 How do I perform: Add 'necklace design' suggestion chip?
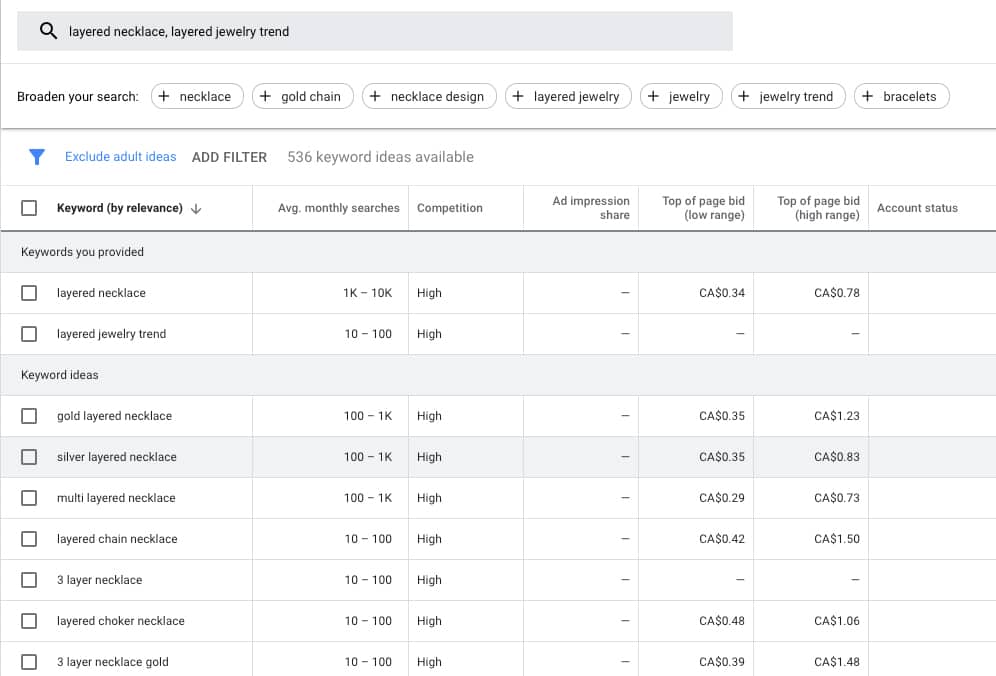[429, 97]
